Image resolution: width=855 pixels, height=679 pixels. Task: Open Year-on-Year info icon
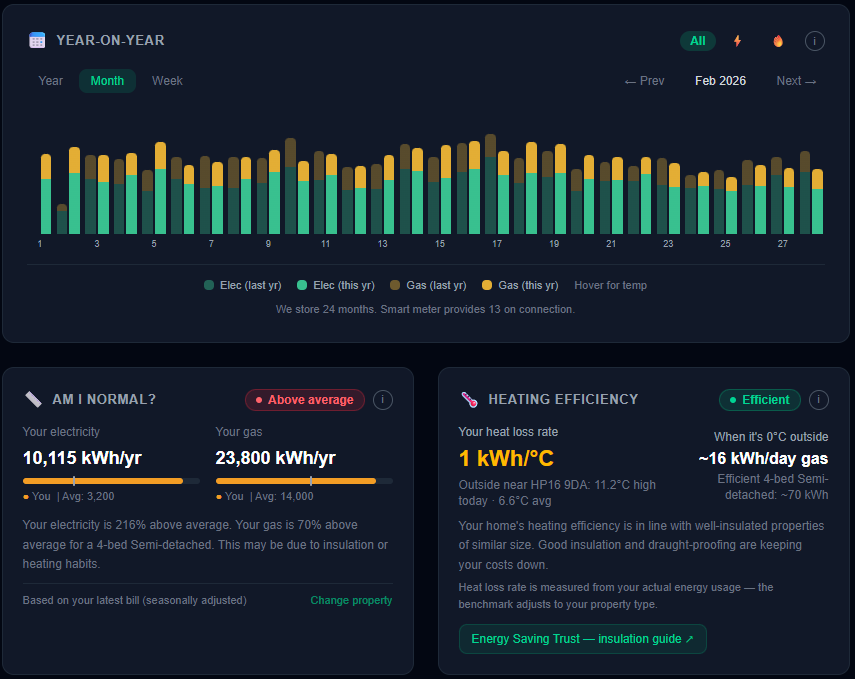[x=814, y=41]
